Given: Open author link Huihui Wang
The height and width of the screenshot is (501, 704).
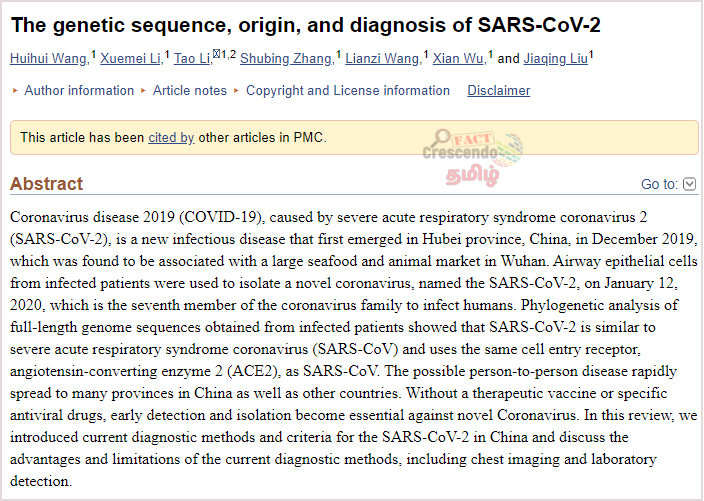Looking at the screenshot, I should pos(49,58).
